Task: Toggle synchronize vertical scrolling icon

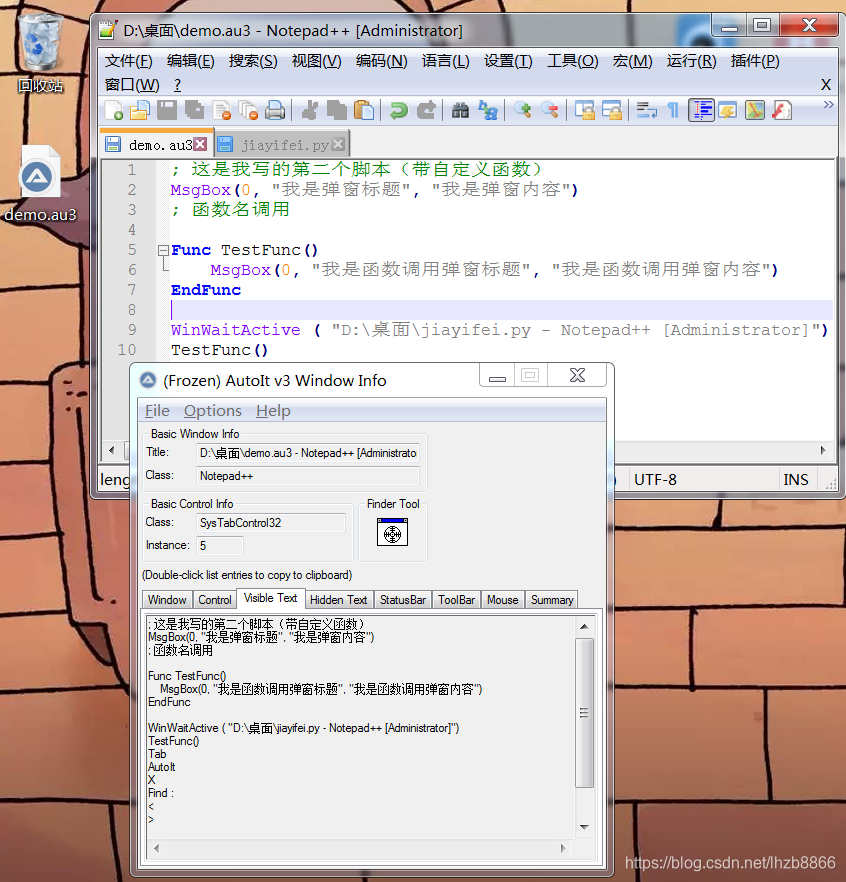Action: pos(584,110)
